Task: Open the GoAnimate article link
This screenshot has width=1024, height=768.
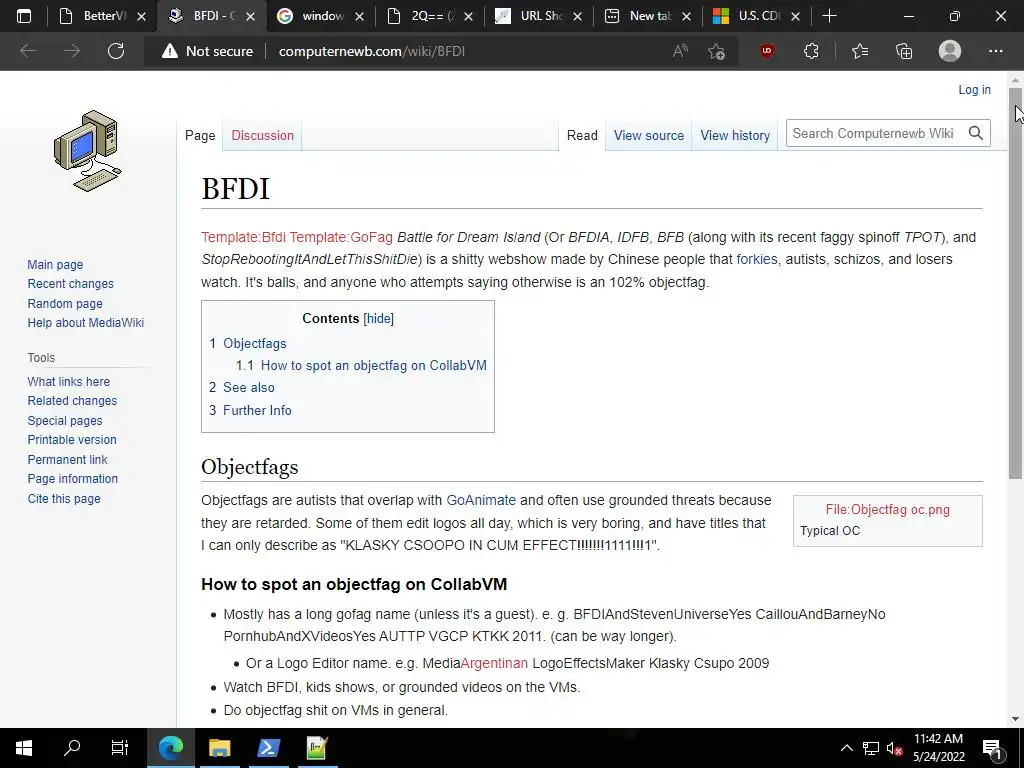Action: point(481,500)
